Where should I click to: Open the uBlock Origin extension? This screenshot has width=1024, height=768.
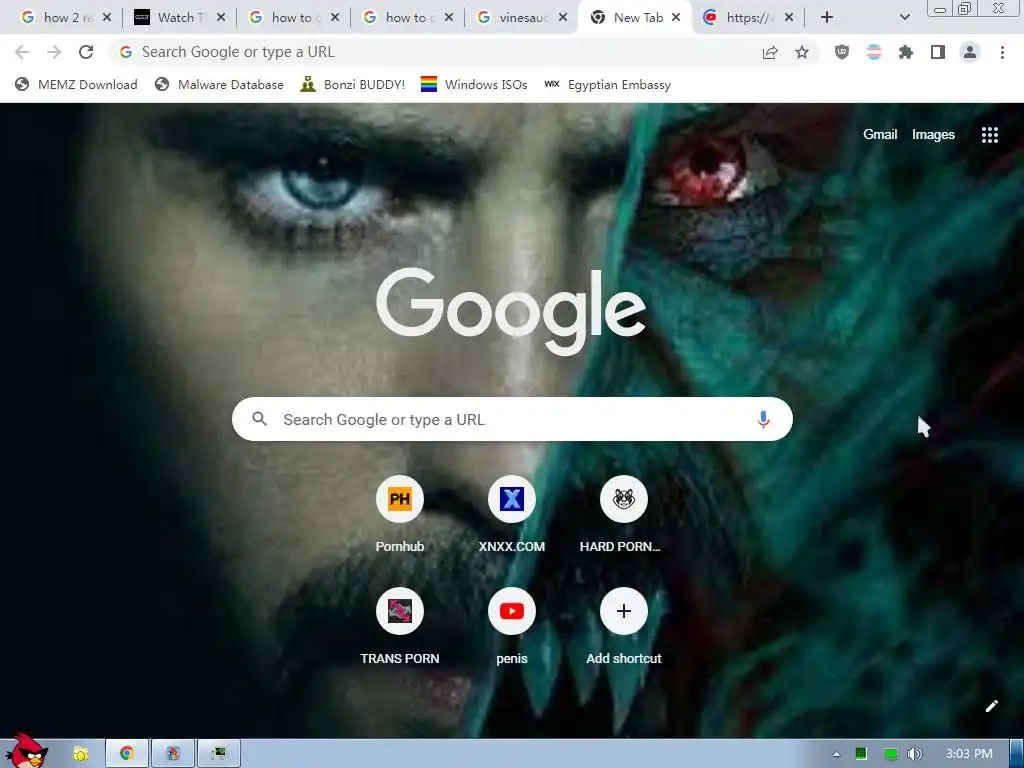pos(842,52)
